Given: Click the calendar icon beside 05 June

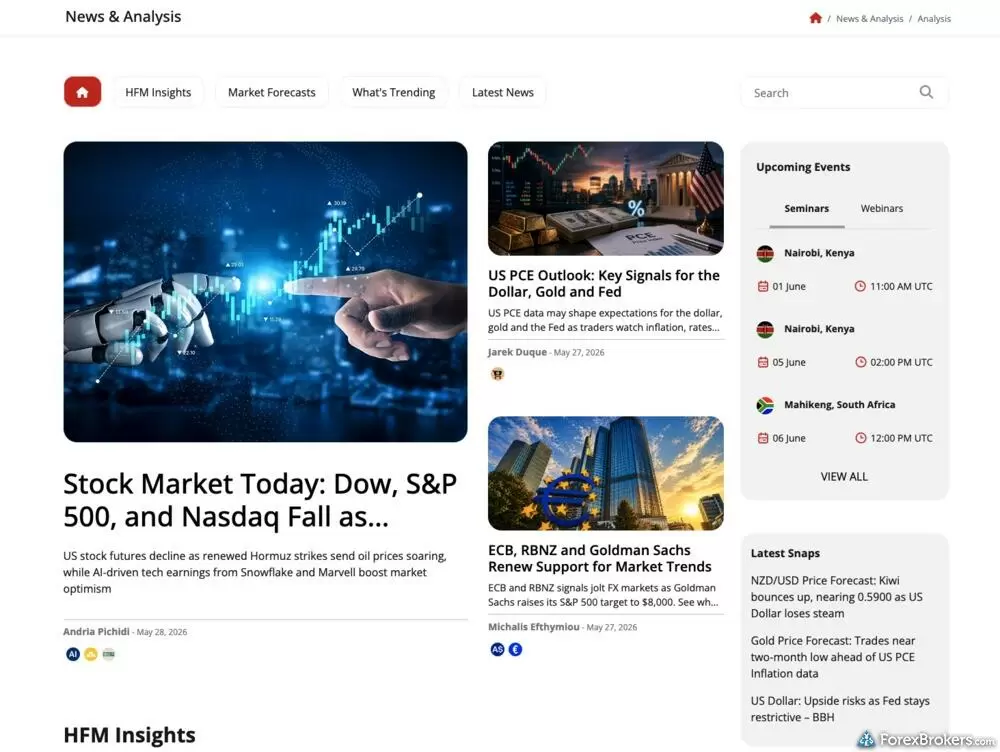Looking at the screenshot, I should [762, 362].
